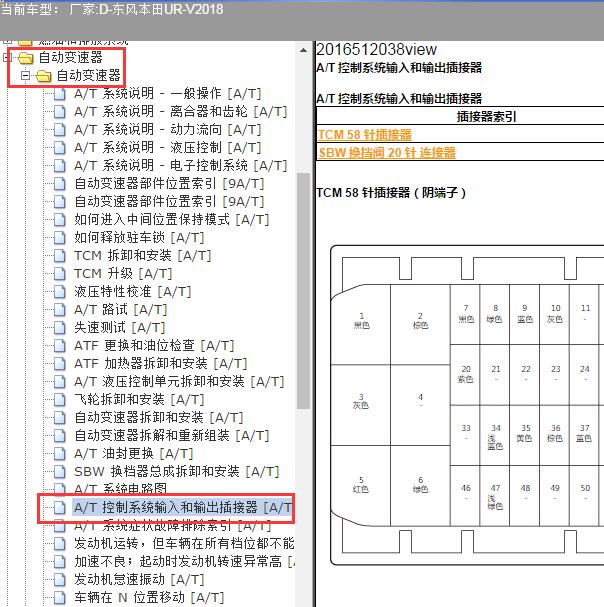Viewport: 604px width, 607px height.
Task: Toggle the top-level 自动变速器 folder expander
Action: [x=7, y=58]
